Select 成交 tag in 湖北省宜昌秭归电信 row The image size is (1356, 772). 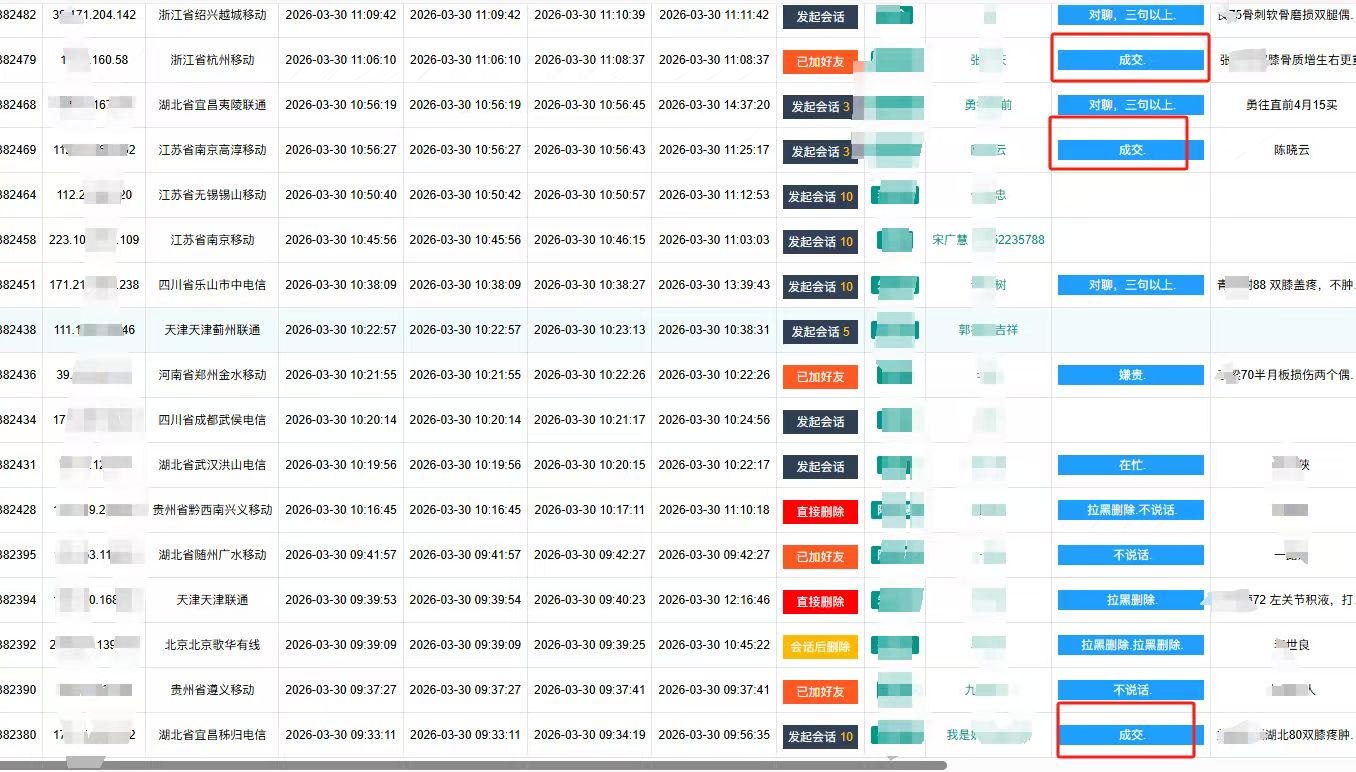(1130, 735)
